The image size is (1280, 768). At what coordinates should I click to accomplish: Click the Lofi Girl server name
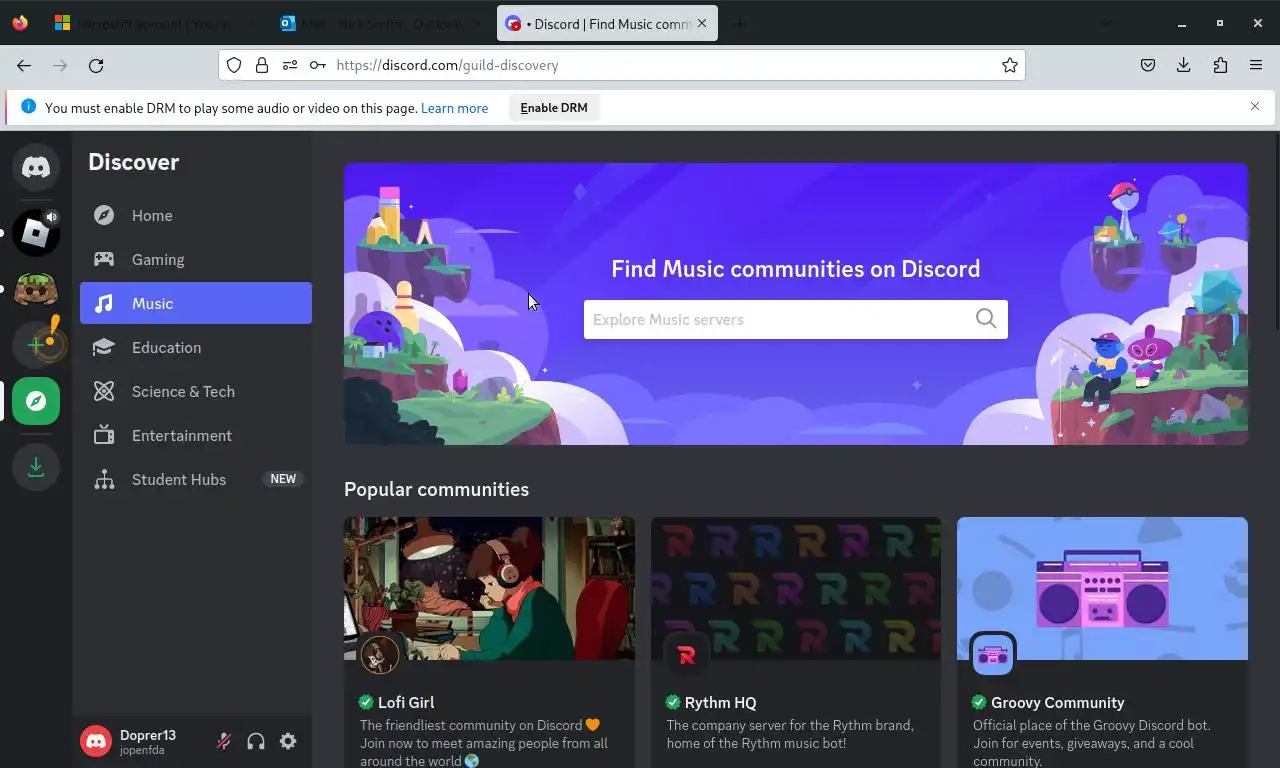(406, 702)
